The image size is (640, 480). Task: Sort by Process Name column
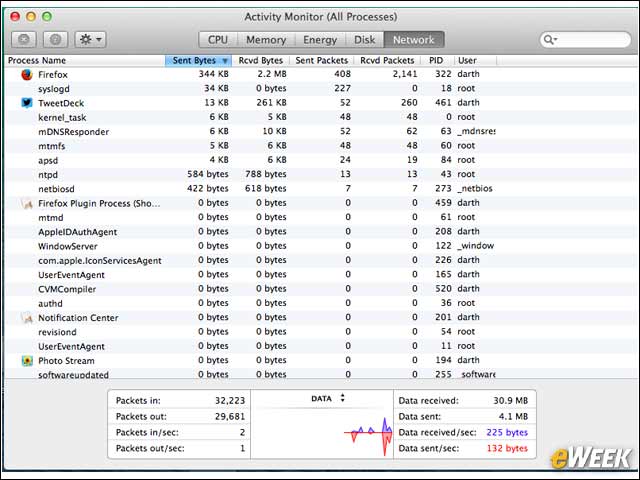tap(85, 60)
